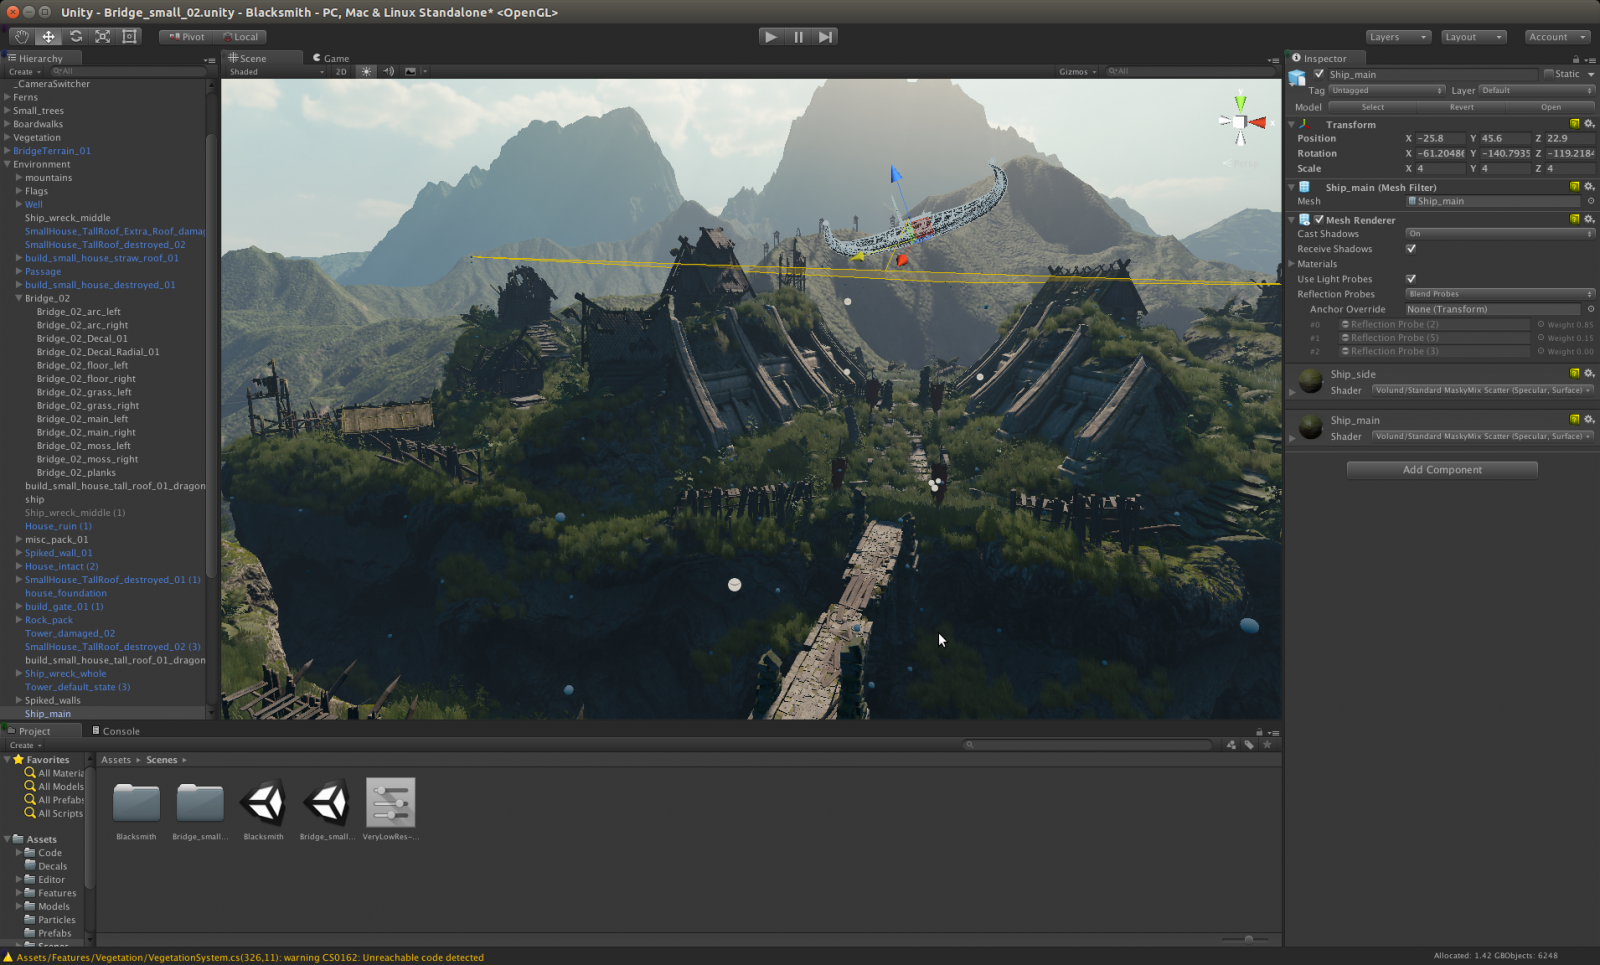Open Cast Shadows dropdown
This screenshot has width=1600, height=965.
(1500, 234)
